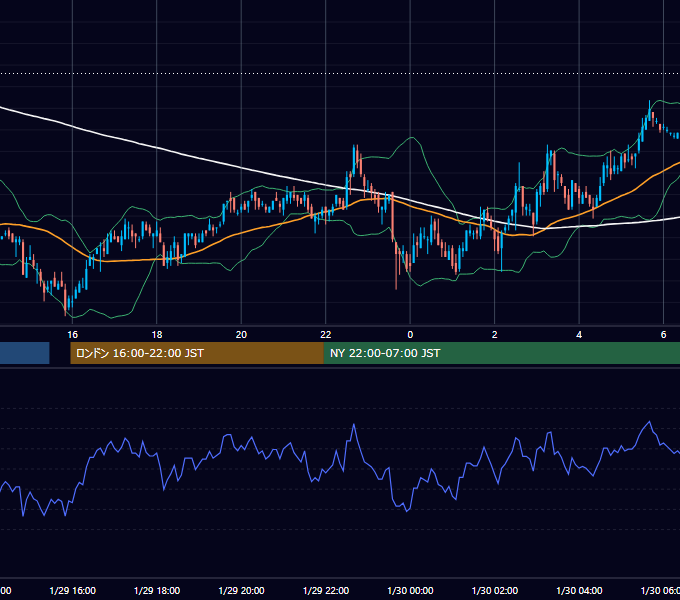This screenshot has width=680, height=600.
Task: Click the hour label 6 on price chart axis
Action: (663, 335)
